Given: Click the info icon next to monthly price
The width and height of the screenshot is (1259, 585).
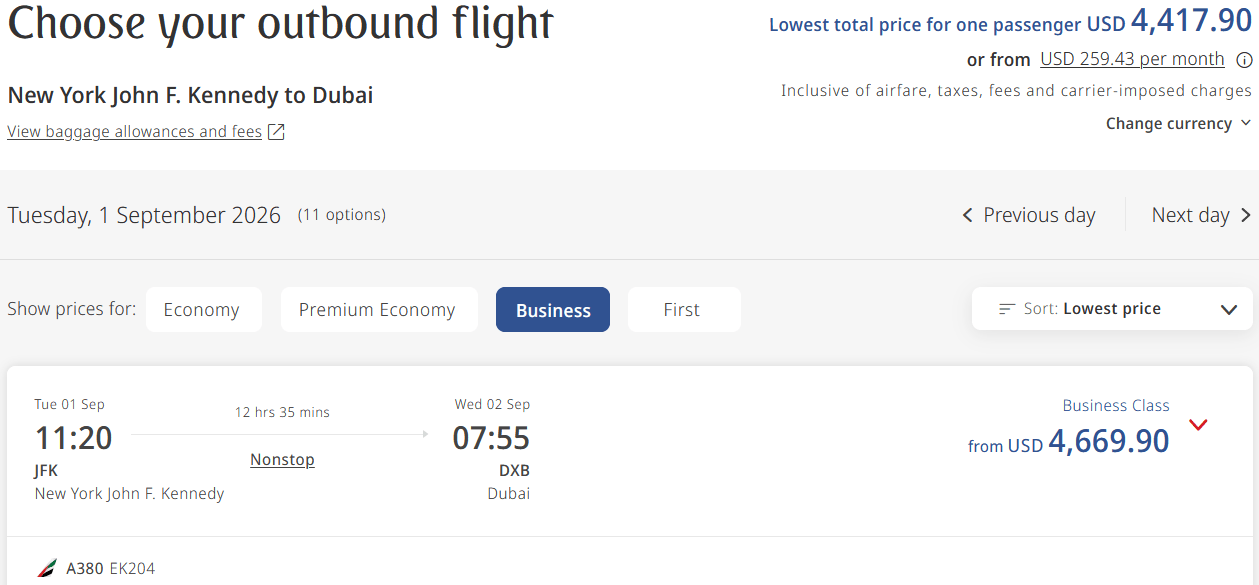Looking at the screenshot, I should 1244,60.
